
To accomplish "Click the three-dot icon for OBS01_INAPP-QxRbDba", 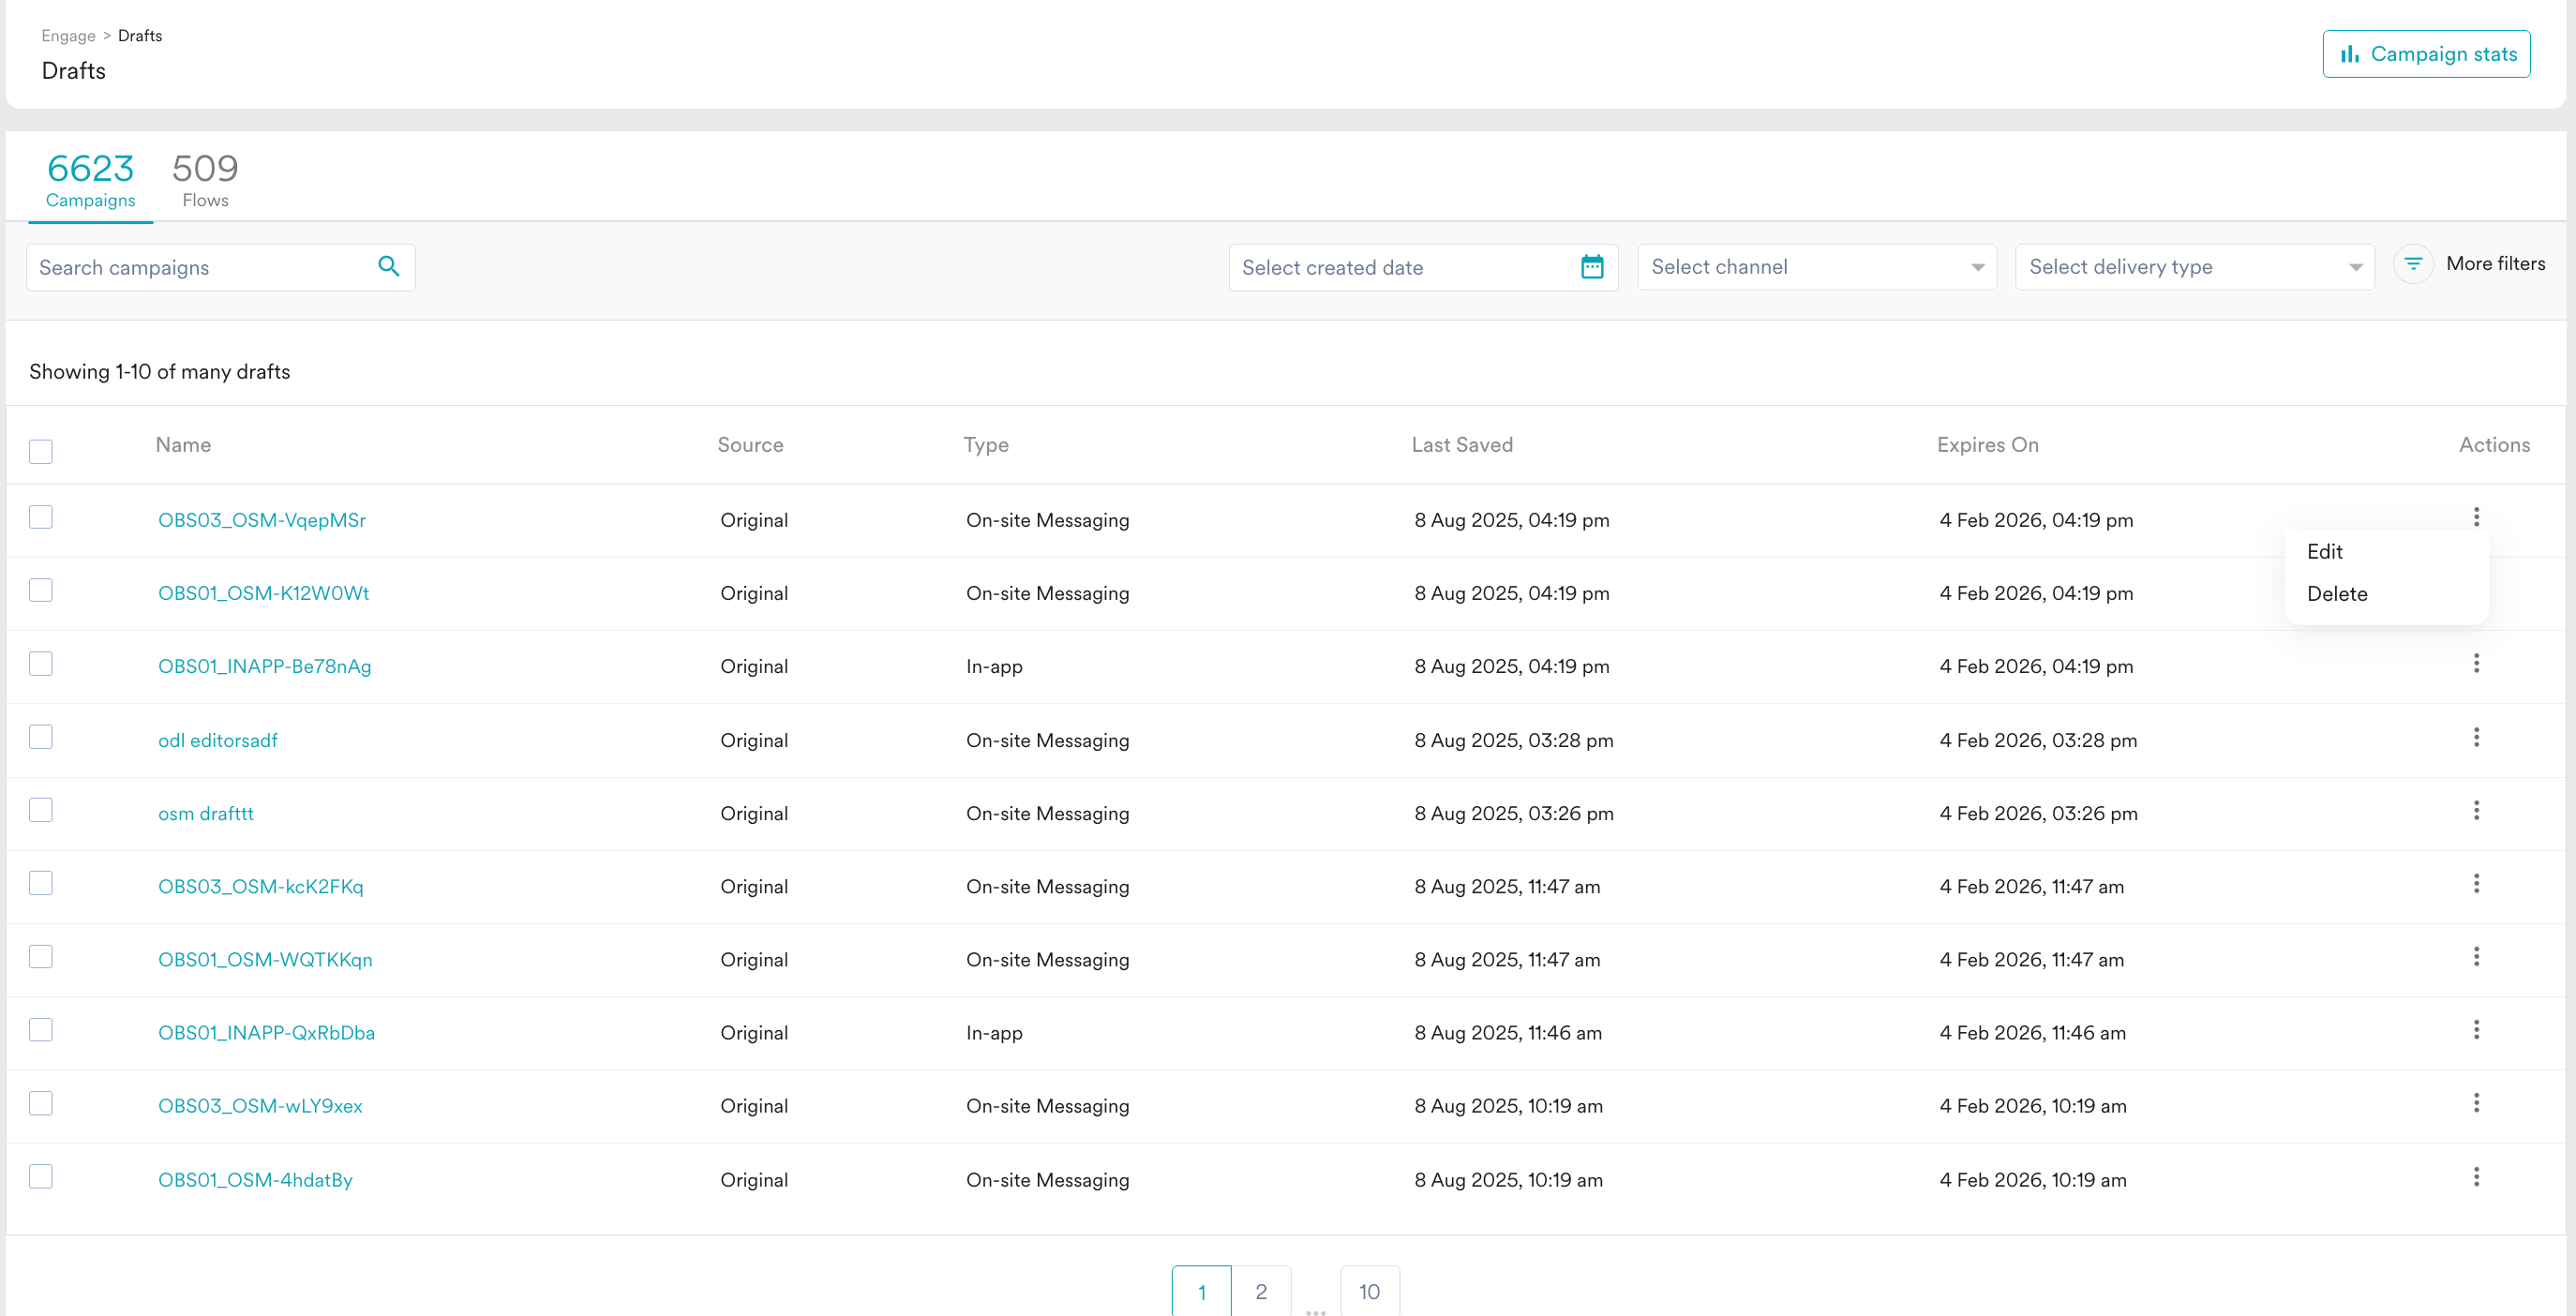I will (2476, 1030).
